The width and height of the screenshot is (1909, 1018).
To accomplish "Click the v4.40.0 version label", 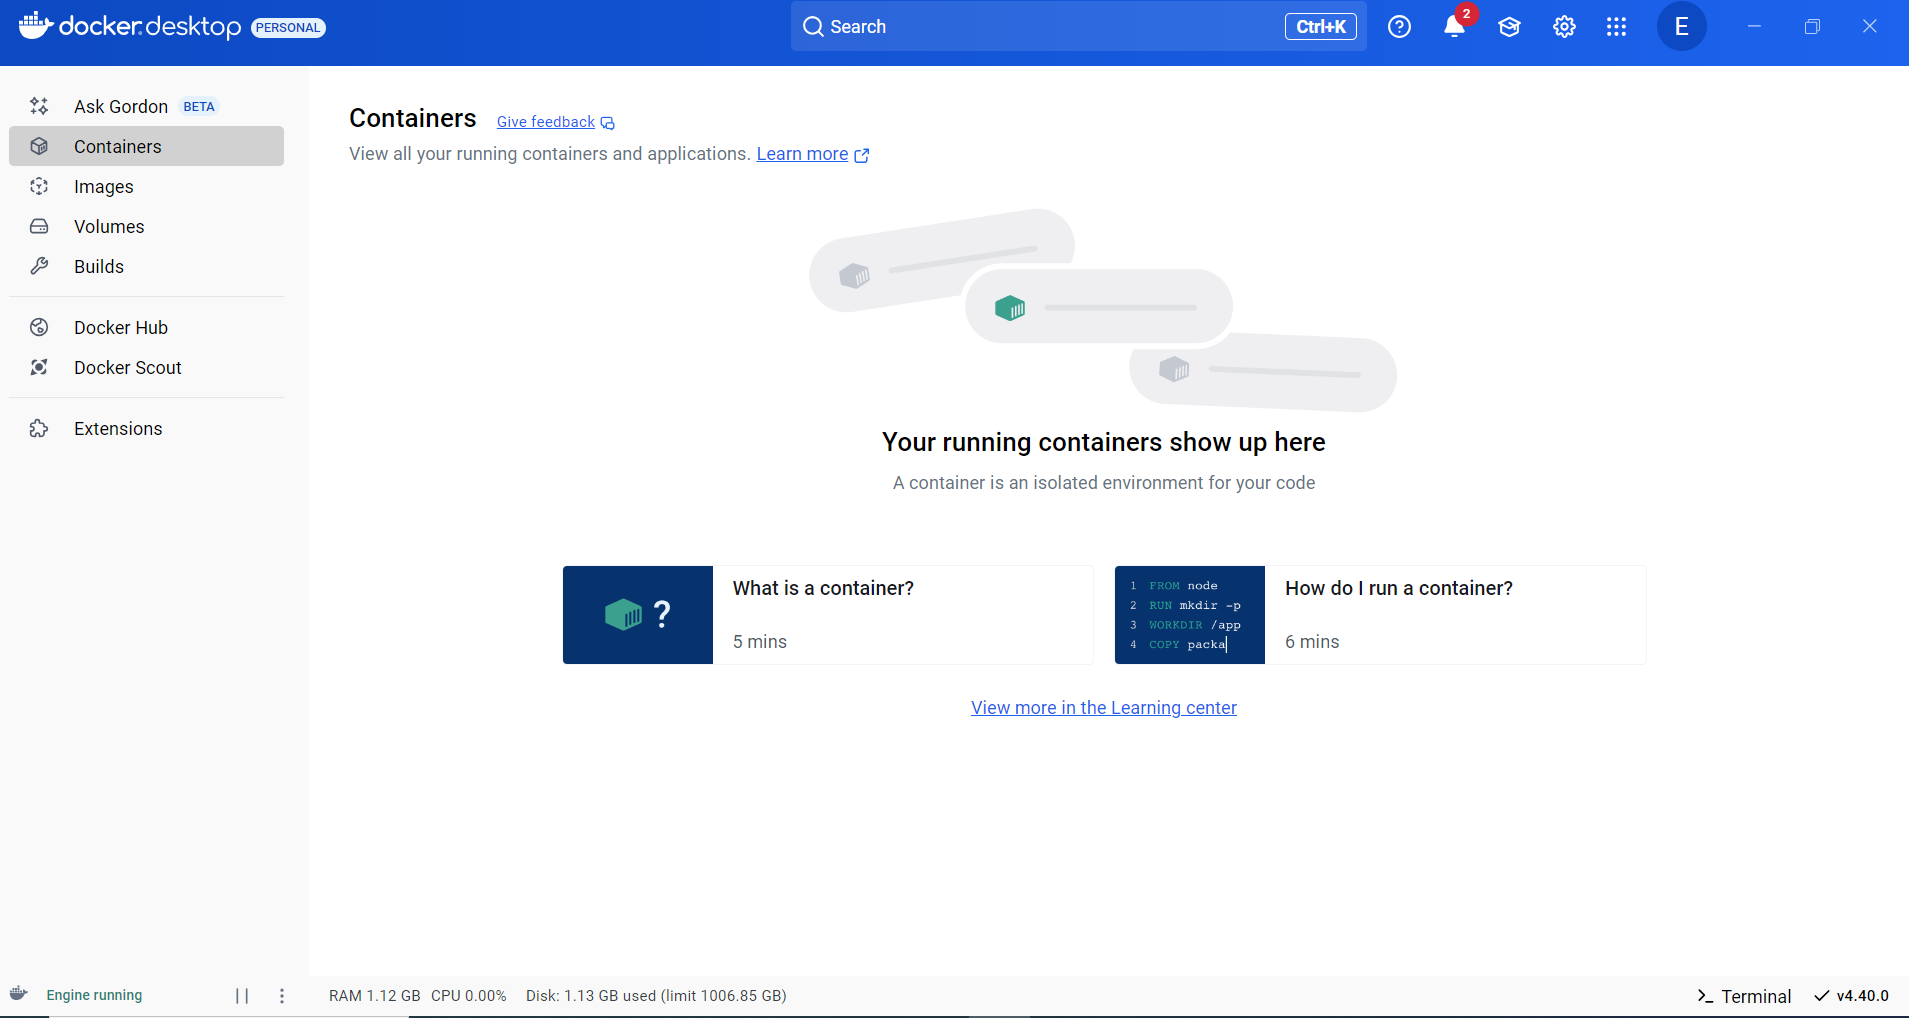I will 1862,995.
